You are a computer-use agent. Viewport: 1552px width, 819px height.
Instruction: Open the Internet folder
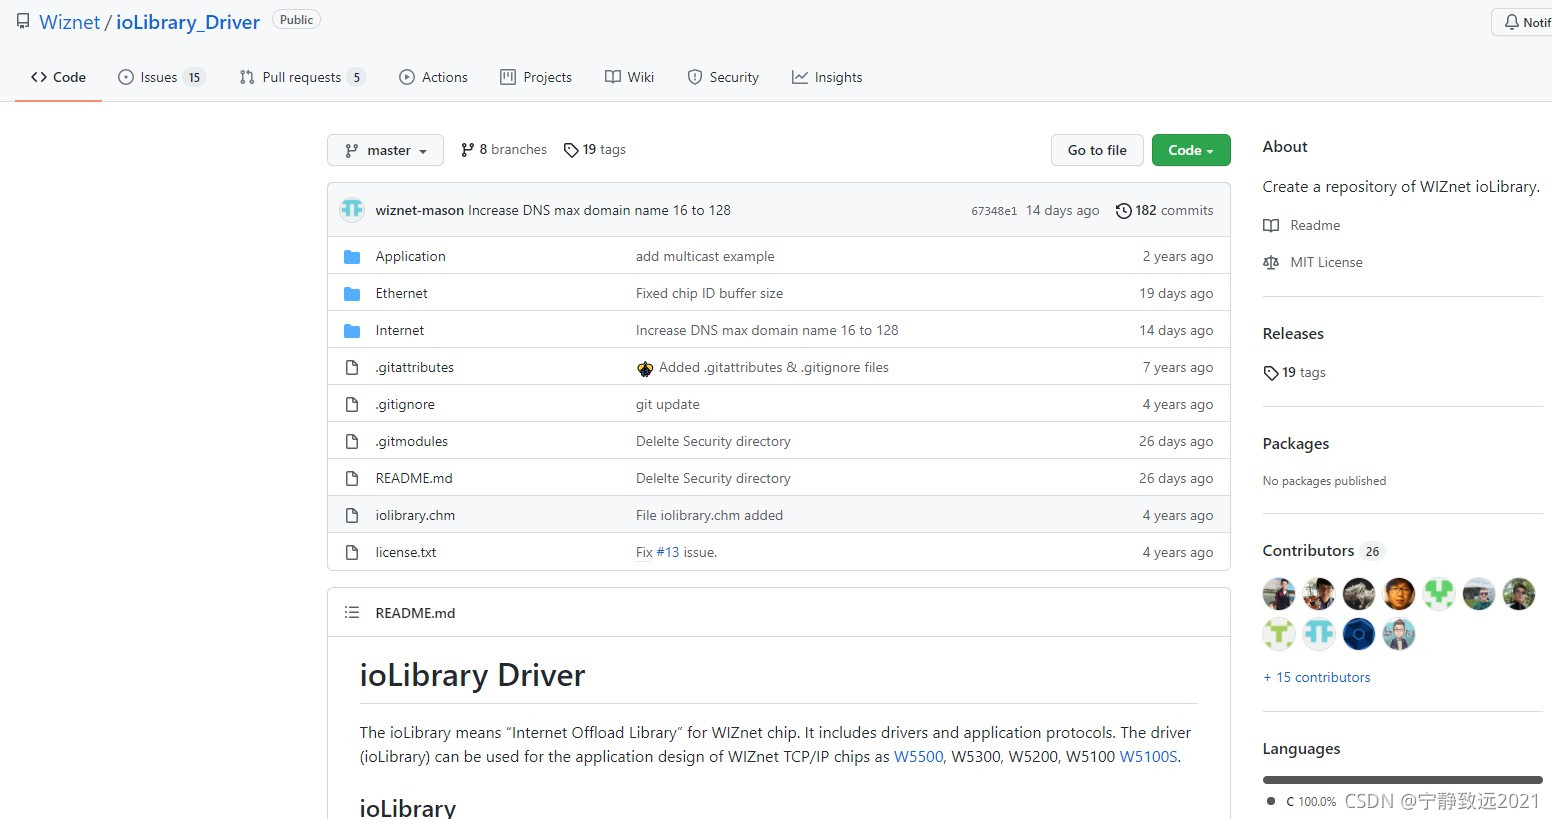click(x=399, y=330)
